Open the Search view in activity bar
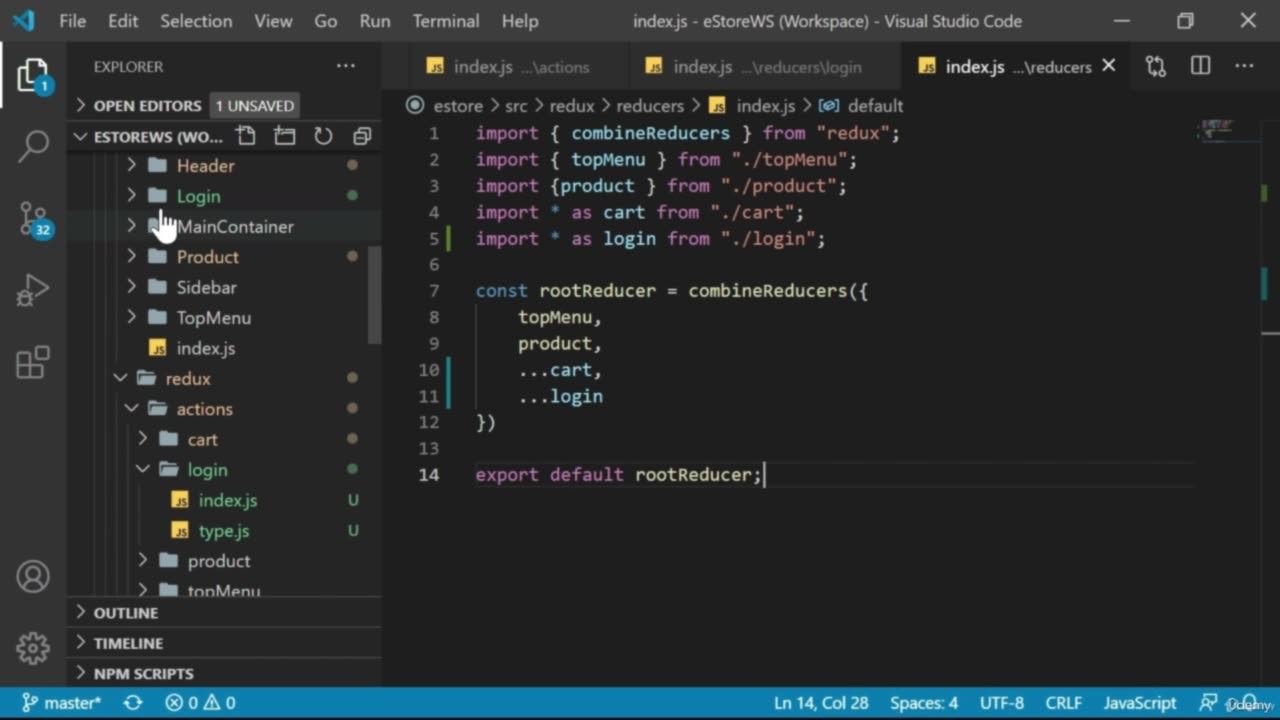The width and height of the screenshot is (1280, 720). point(33,146)
